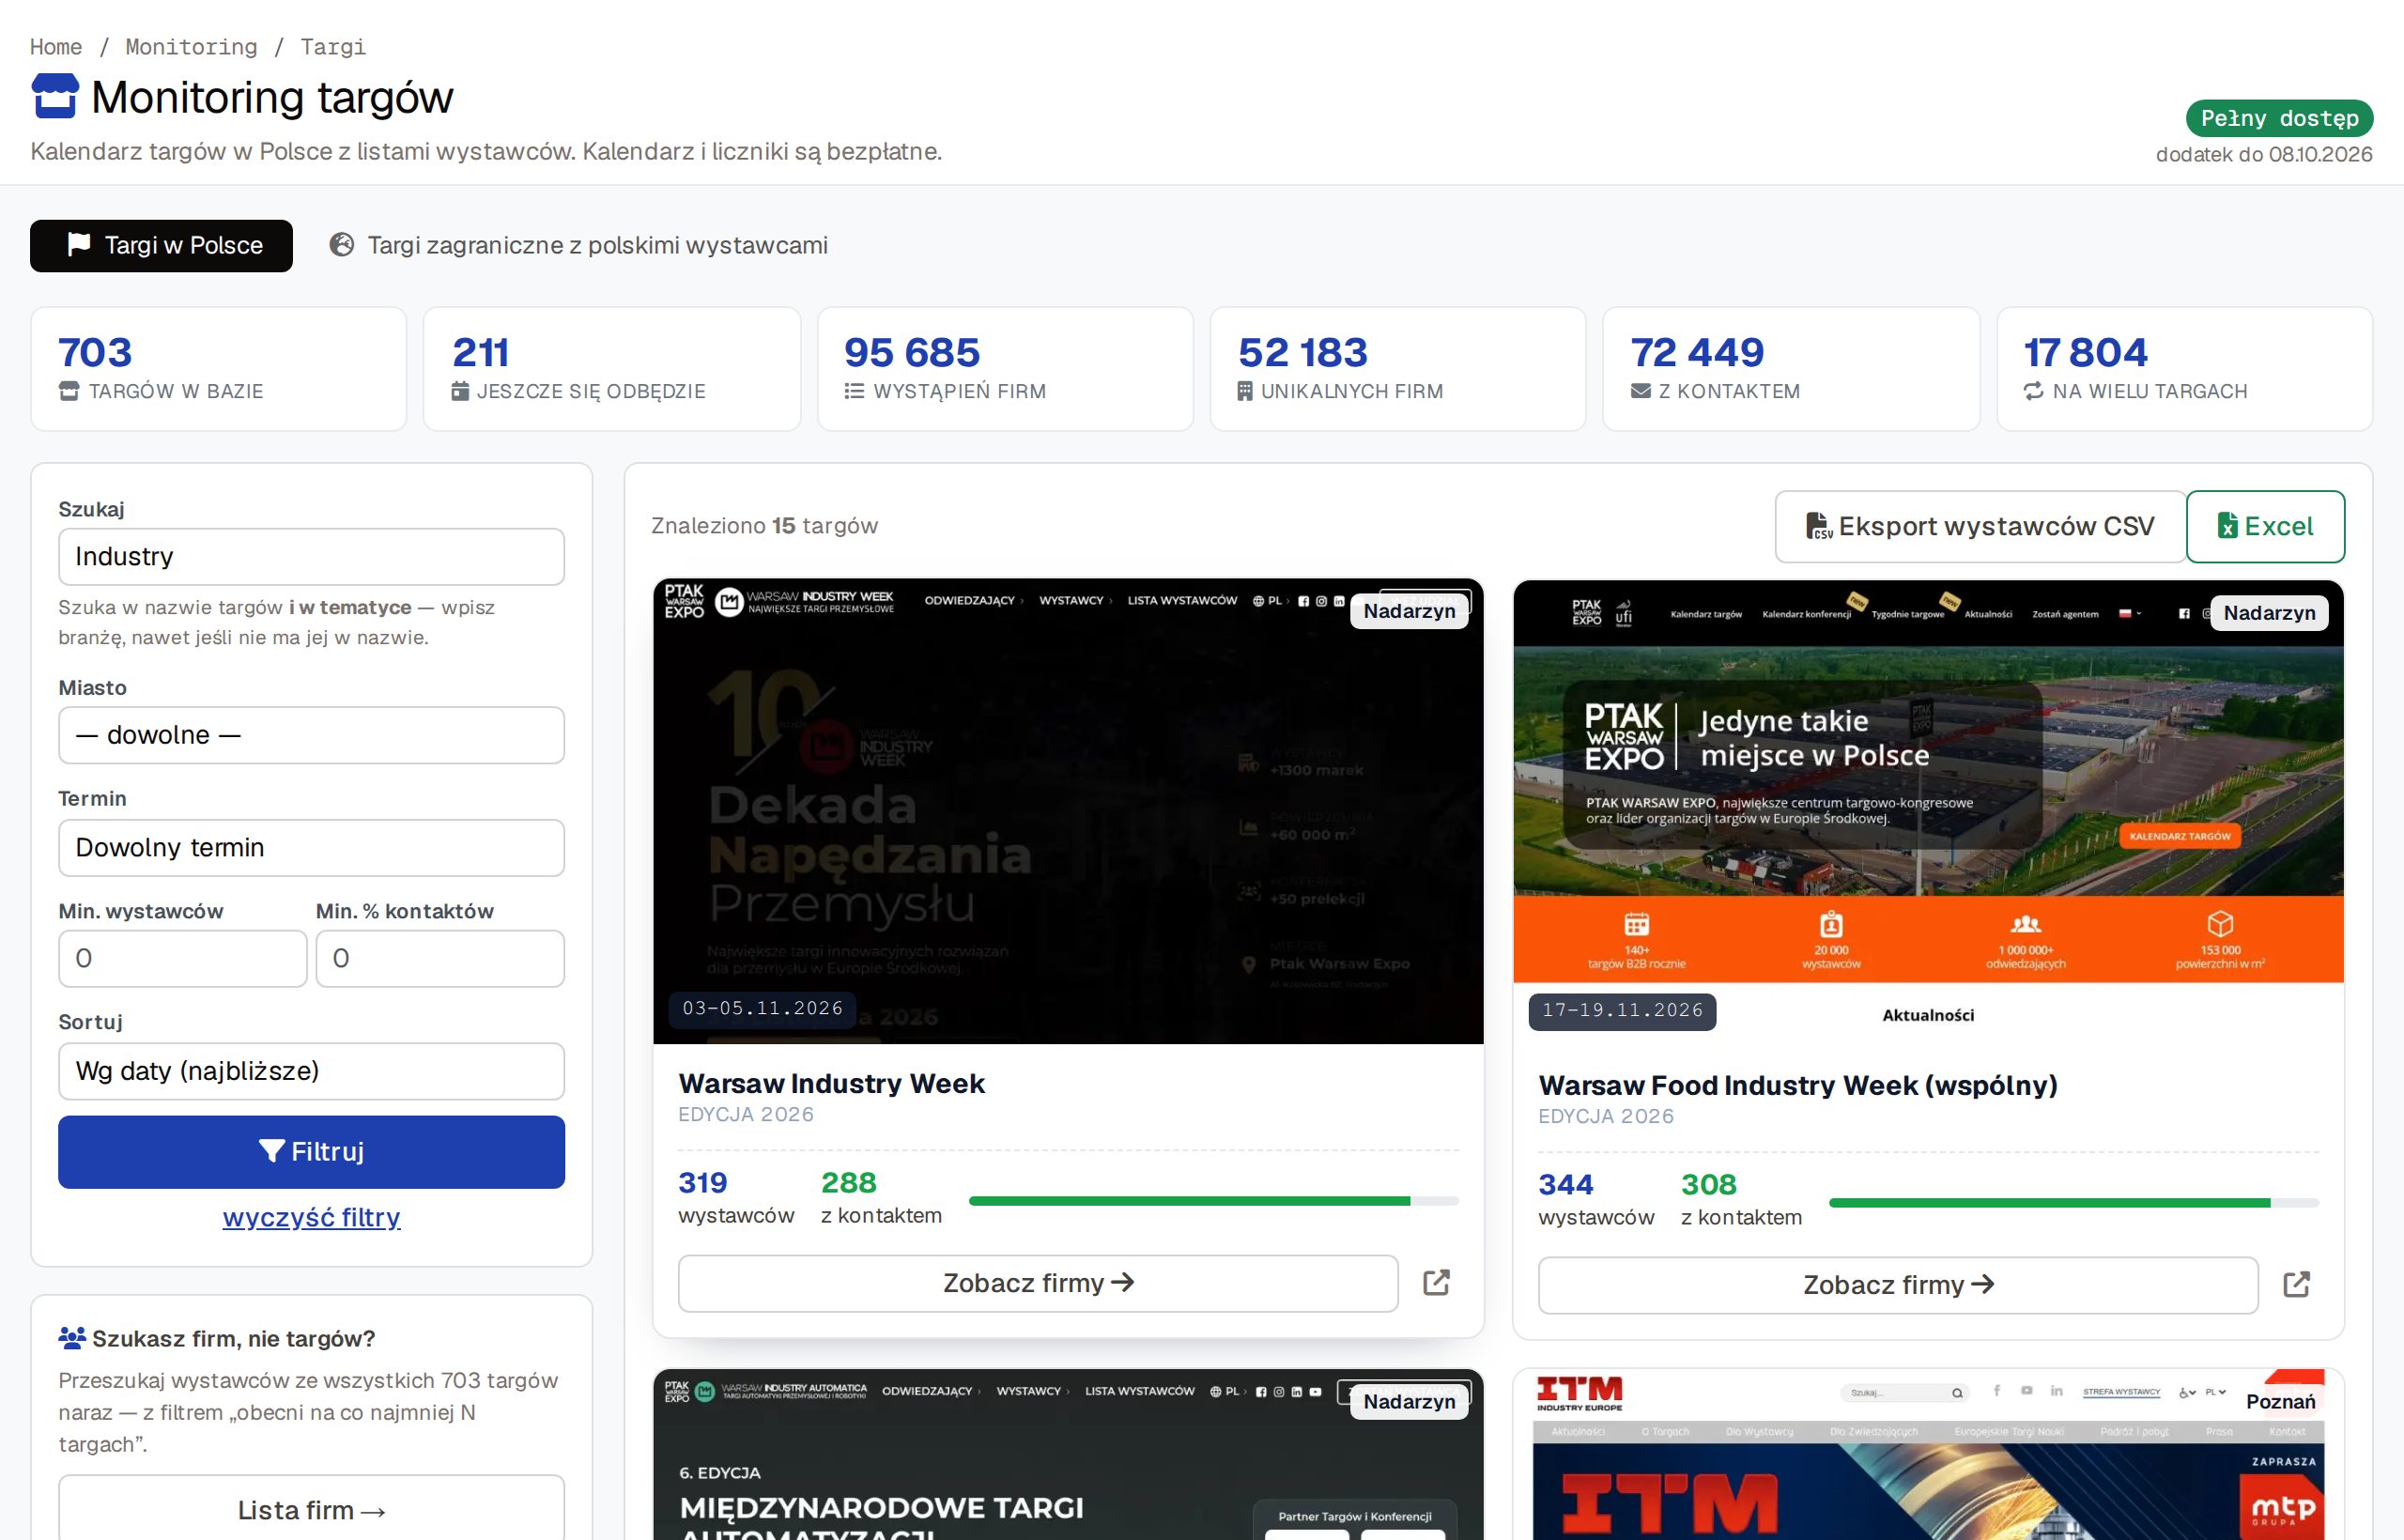Screen dimensions: 2404x1540
Task: Click the Szukaj search field containing Industry
Action: [x=311, y=557]
